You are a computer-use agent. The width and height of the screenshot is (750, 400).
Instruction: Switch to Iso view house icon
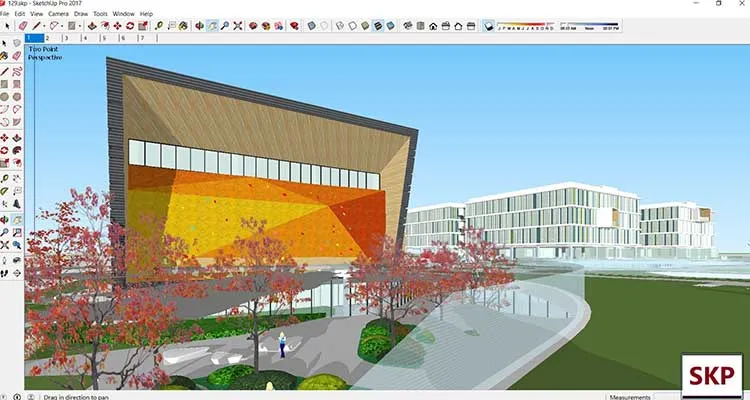tap(408, 26)
